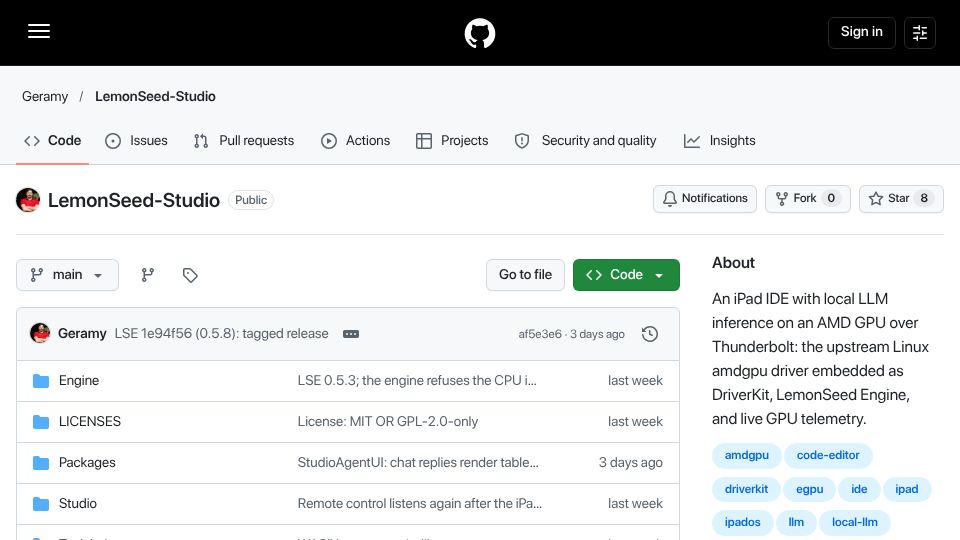Open commit message 'LSE 1e94f56 (0.5.8): tagged release'
The width and height of the screenshot is (960, 540).
pos(222,334)
